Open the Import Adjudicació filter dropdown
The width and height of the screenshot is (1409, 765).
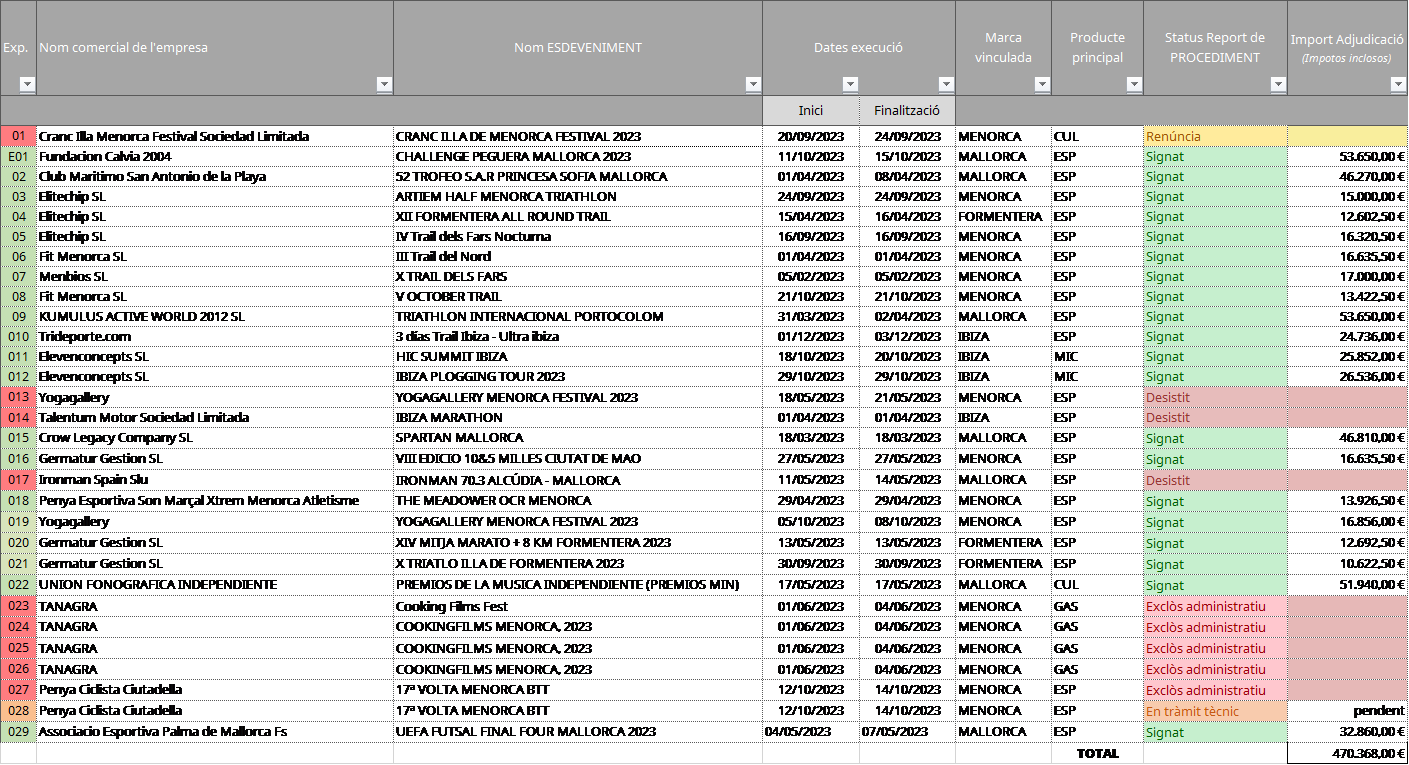pos(1398,85)
